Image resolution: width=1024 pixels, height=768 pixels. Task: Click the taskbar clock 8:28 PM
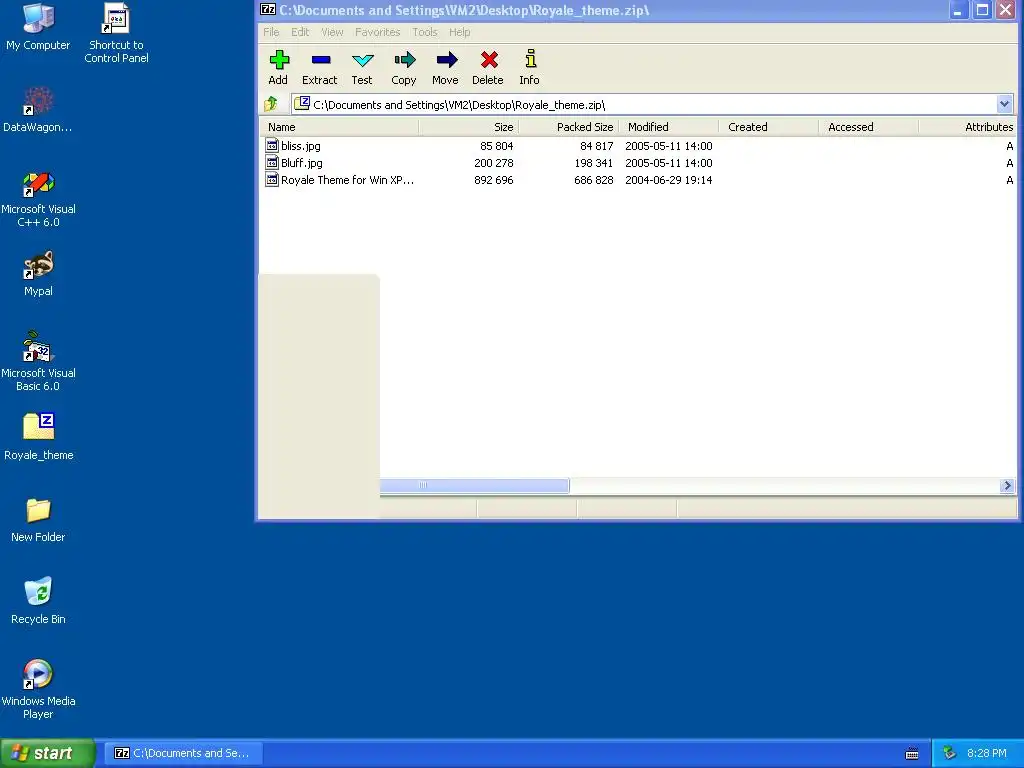click(987, 753)
